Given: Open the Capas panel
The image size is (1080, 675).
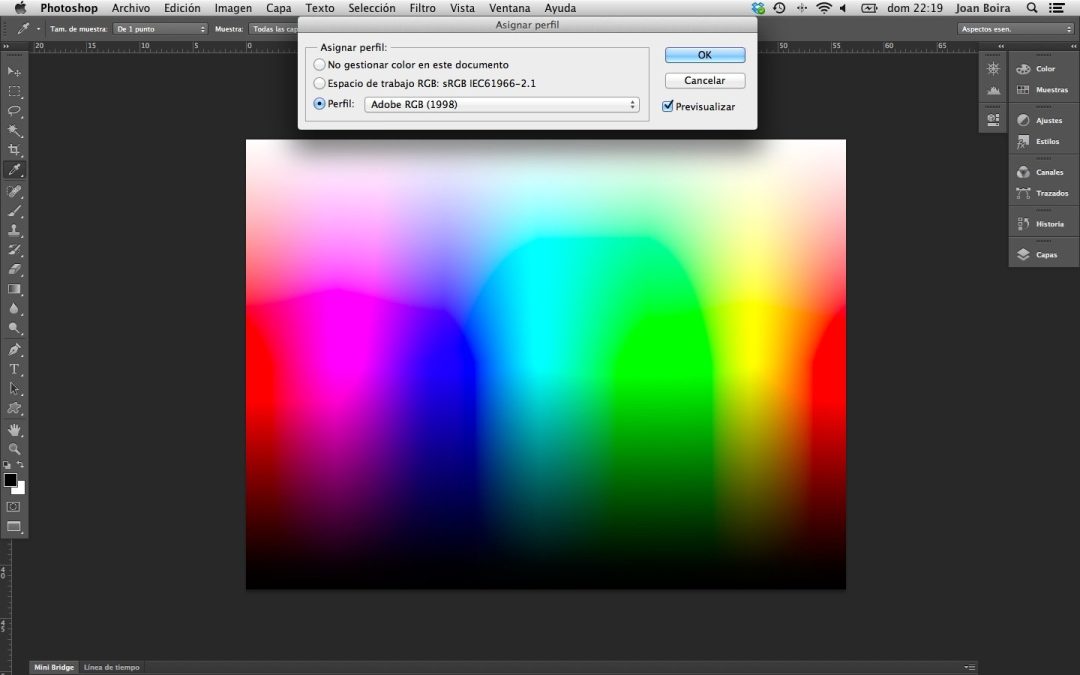Looking at the screenshot, I should (x=1043, y=254).
